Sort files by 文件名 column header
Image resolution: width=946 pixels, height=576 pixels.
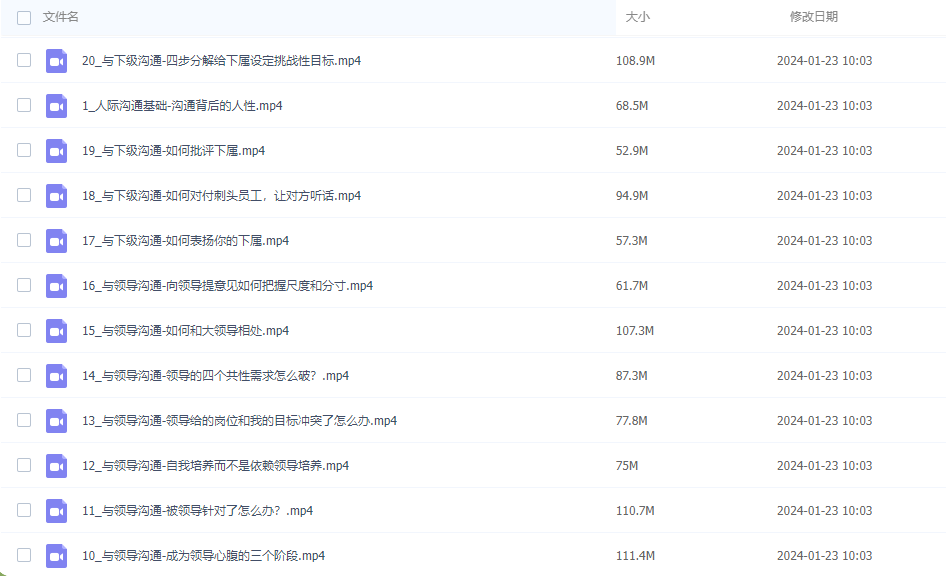[x=61, y=17]
